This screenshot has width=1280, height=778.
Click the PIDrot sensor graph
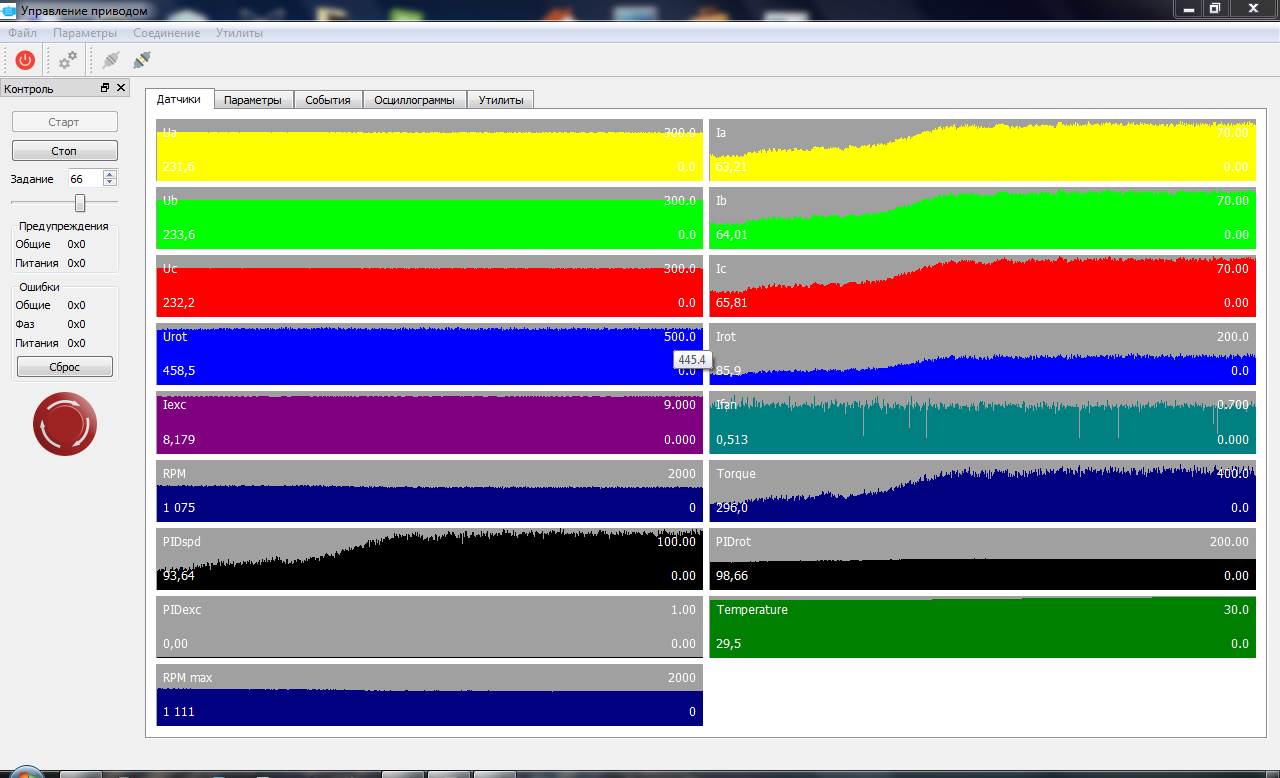982,558
